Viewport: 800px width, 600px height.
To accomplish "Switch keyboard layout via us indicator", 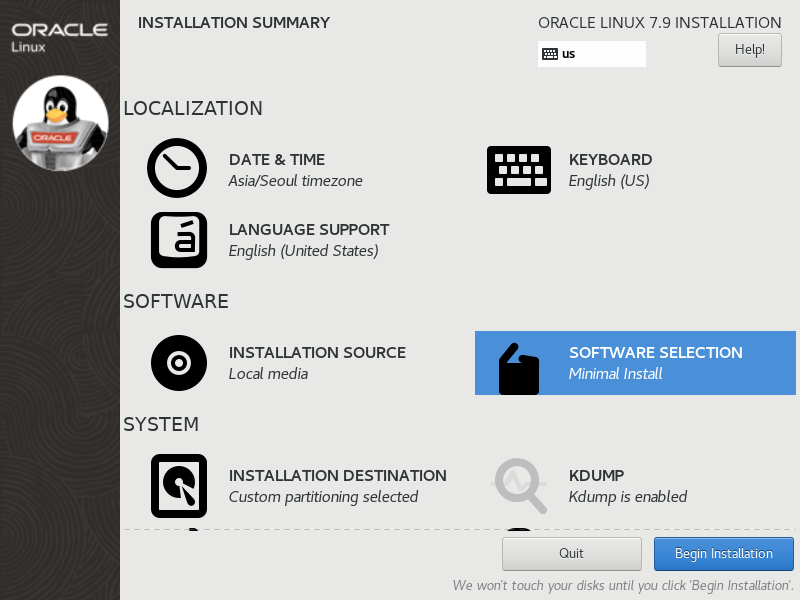I will coord(592,54).
